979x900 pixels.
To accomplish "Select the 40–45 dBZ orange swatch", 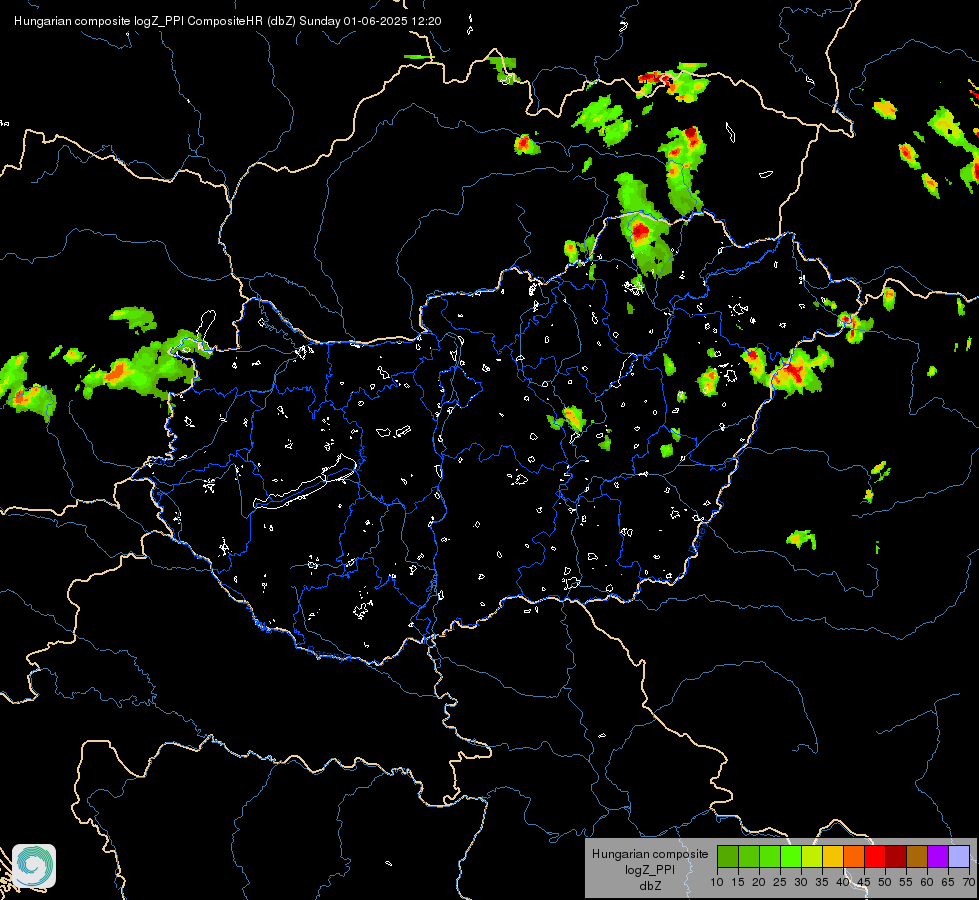I will tap(854, 856).
